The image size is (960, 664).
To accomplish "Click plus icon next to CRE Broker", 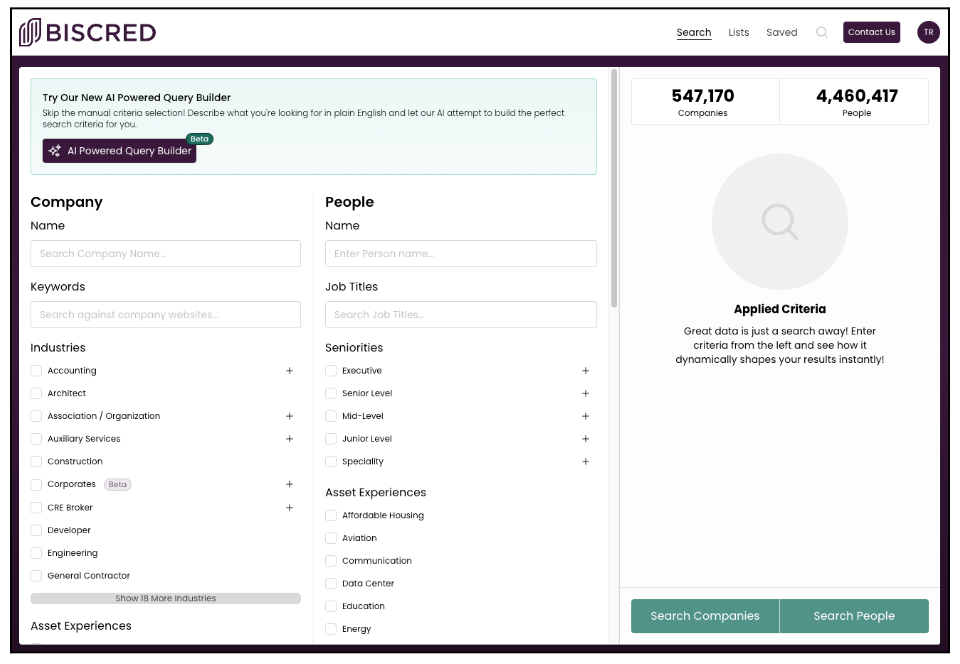I will click(x=290, y=507).
